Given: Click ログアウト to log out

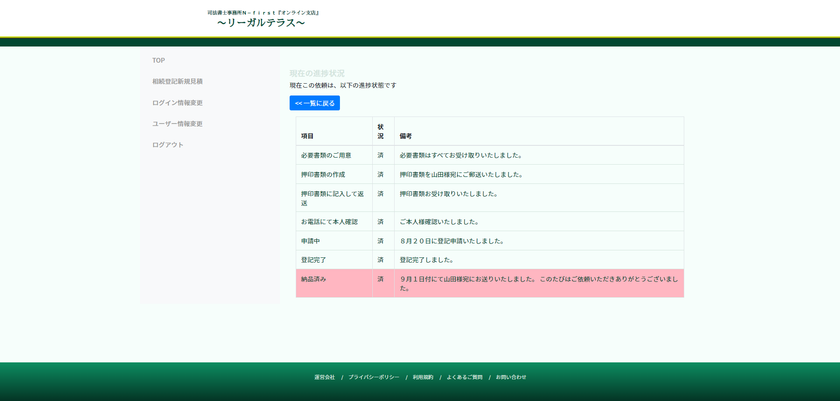Looking at the screenshot, I should click(x=168, y=145).
